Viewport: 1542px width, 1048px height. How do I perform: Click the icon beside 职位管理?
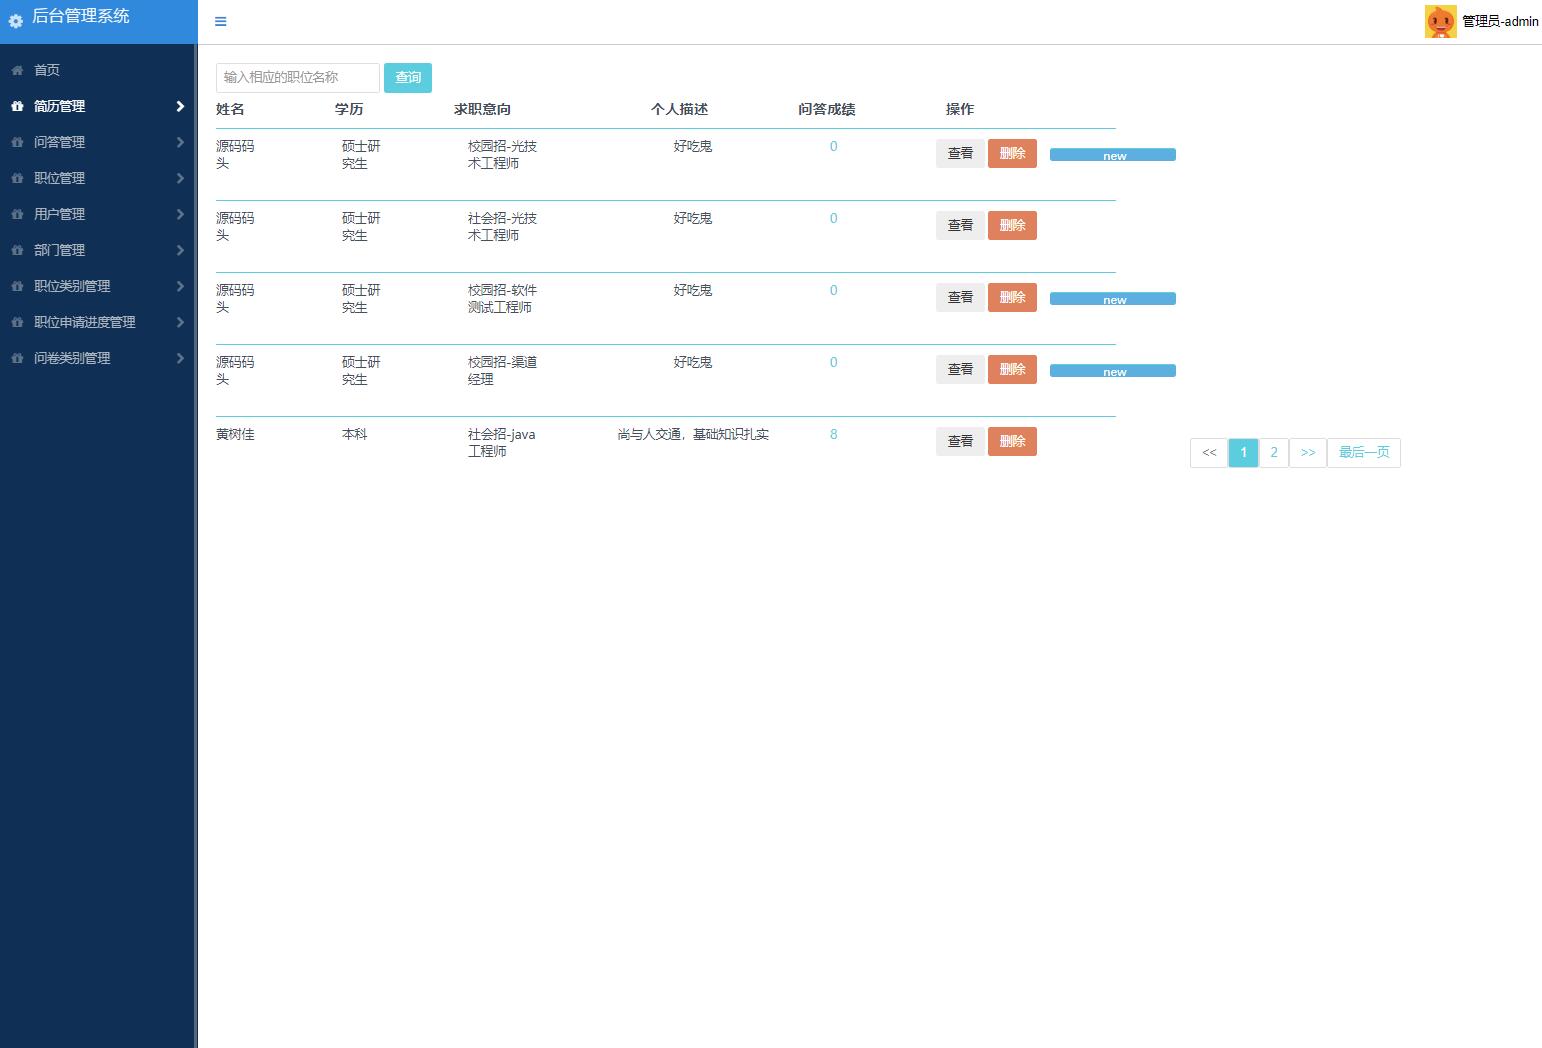click(17, 178)
